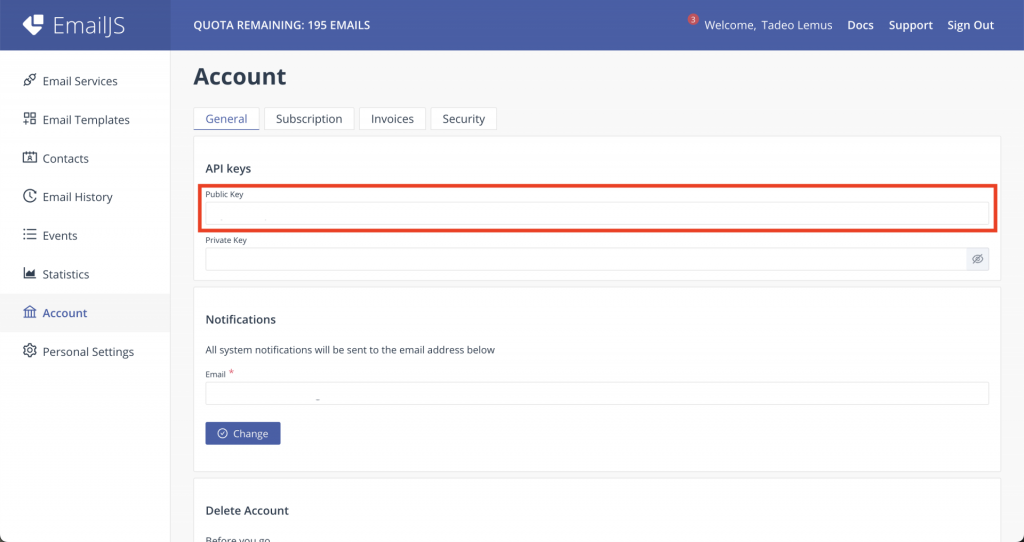Click the Account page title
1024x542 pixels.
tap(240, 76)
